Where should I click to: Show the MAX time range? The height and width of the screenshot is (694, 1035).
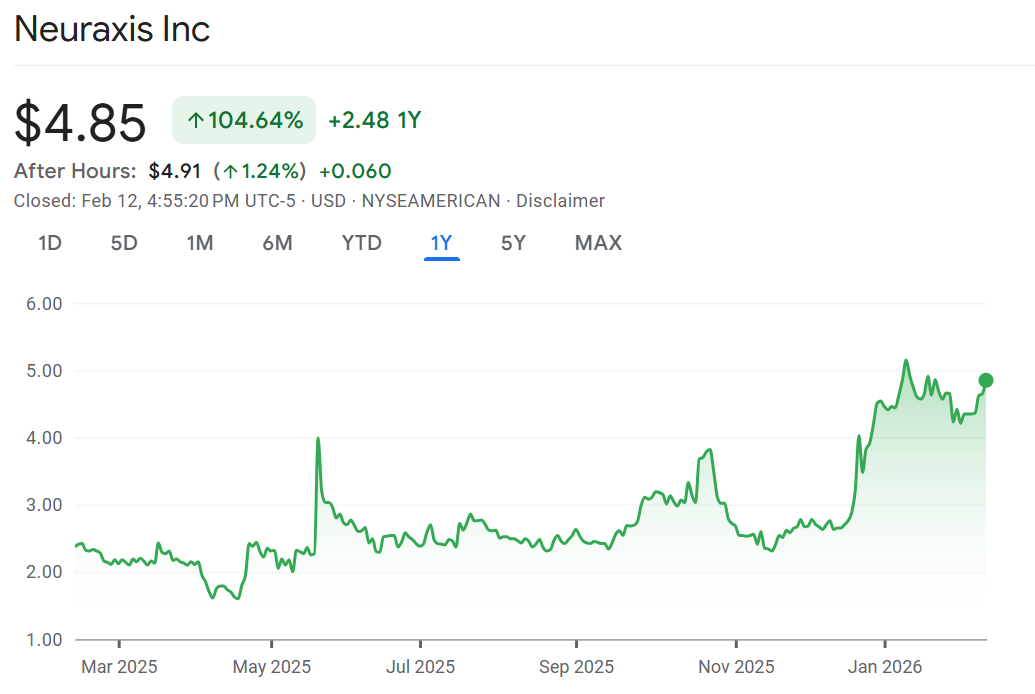[x=598, y=243]
